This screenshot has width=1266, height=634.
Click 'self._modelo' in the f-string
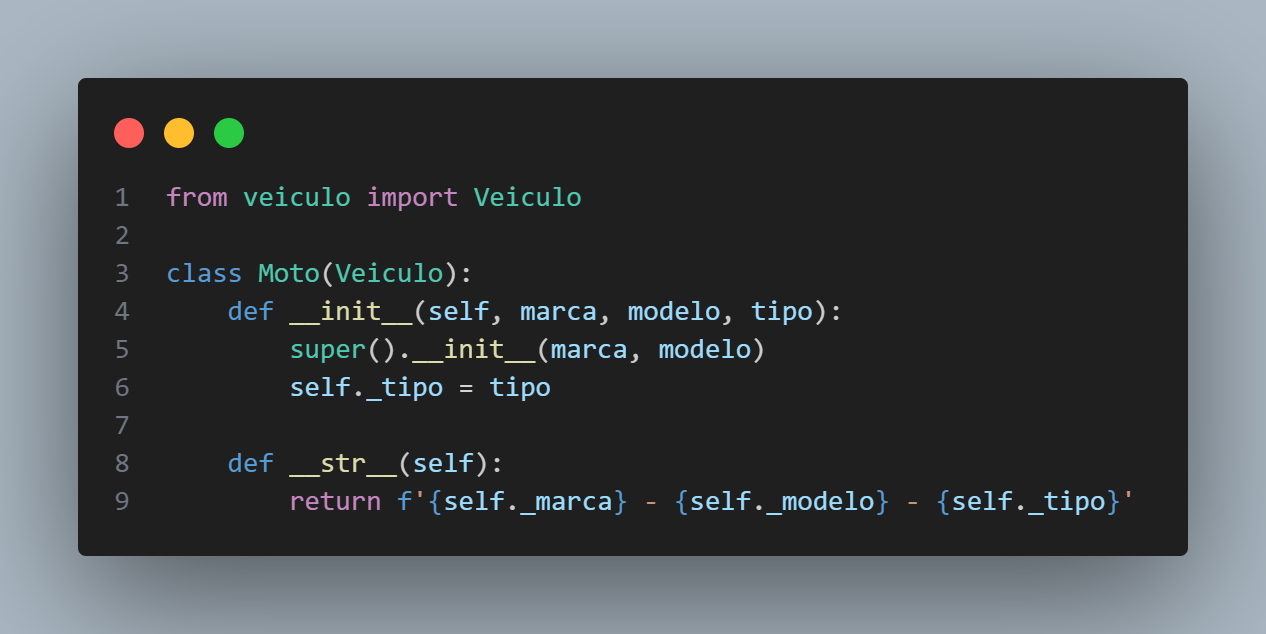[782, 501]
